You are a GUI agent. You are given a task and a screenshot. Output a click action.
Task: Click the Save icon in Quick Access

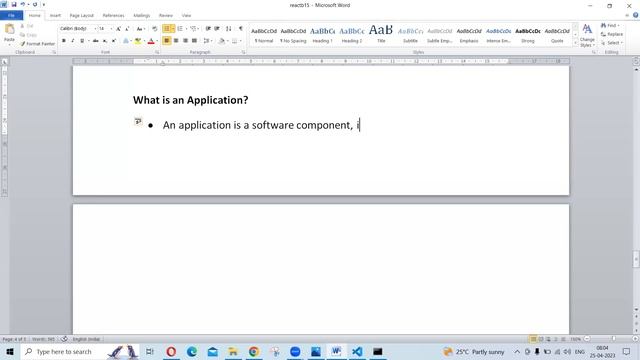click(x=14, y=4)
